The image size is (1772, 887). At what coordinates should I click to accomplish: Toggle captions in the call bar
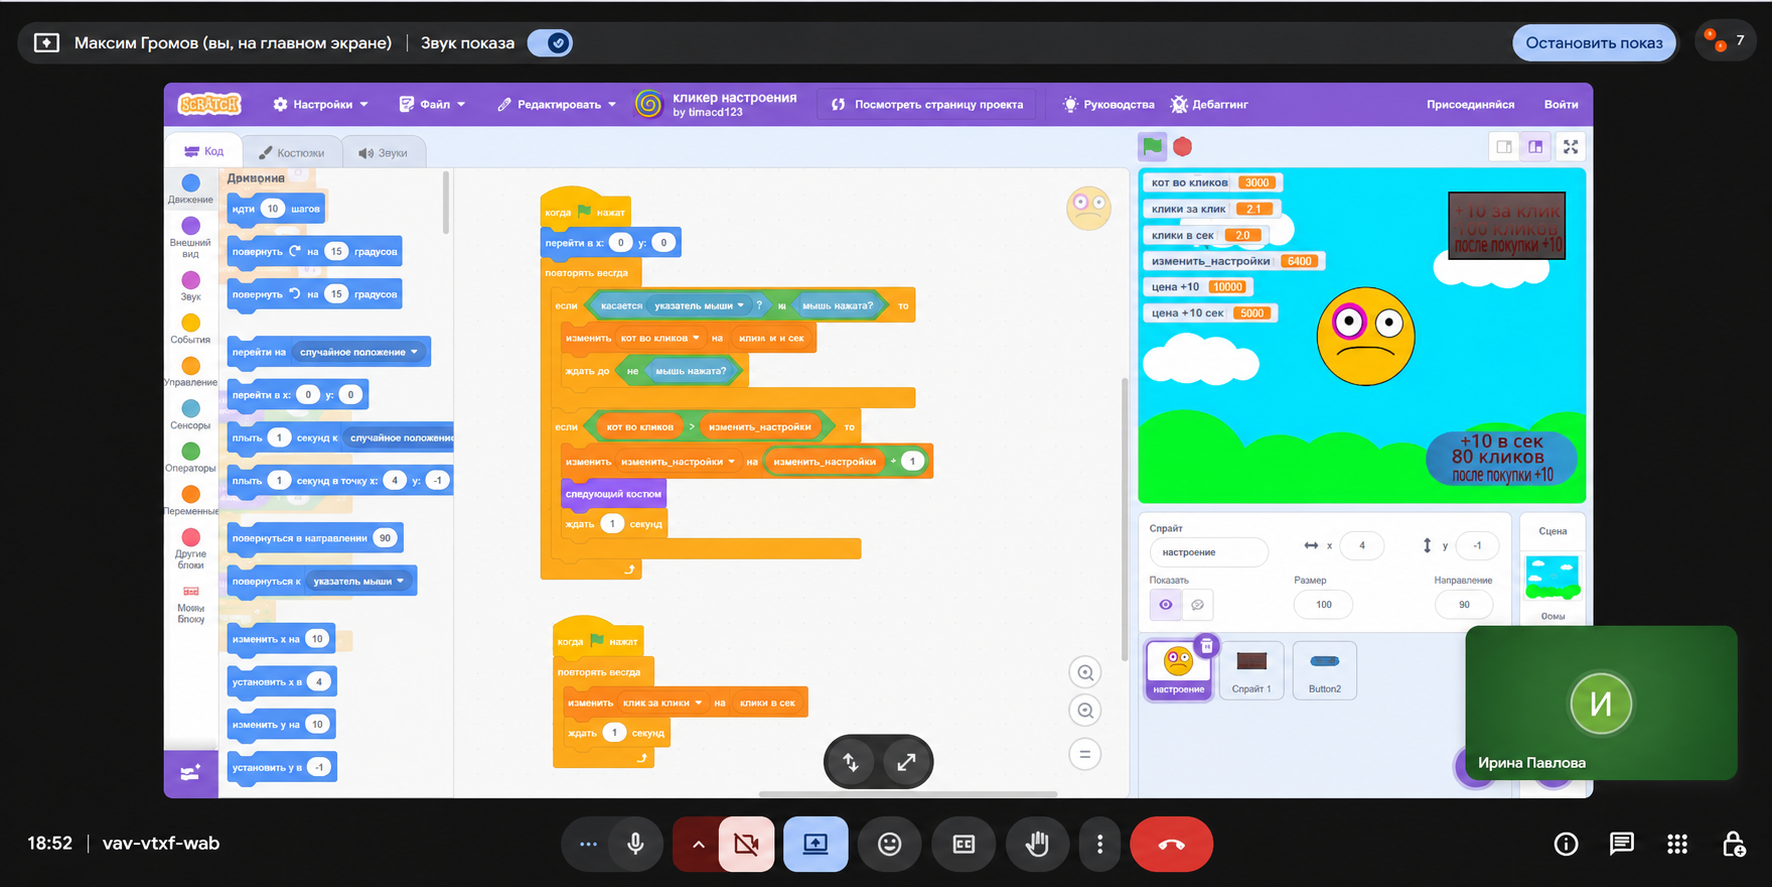tap(964, 844)
